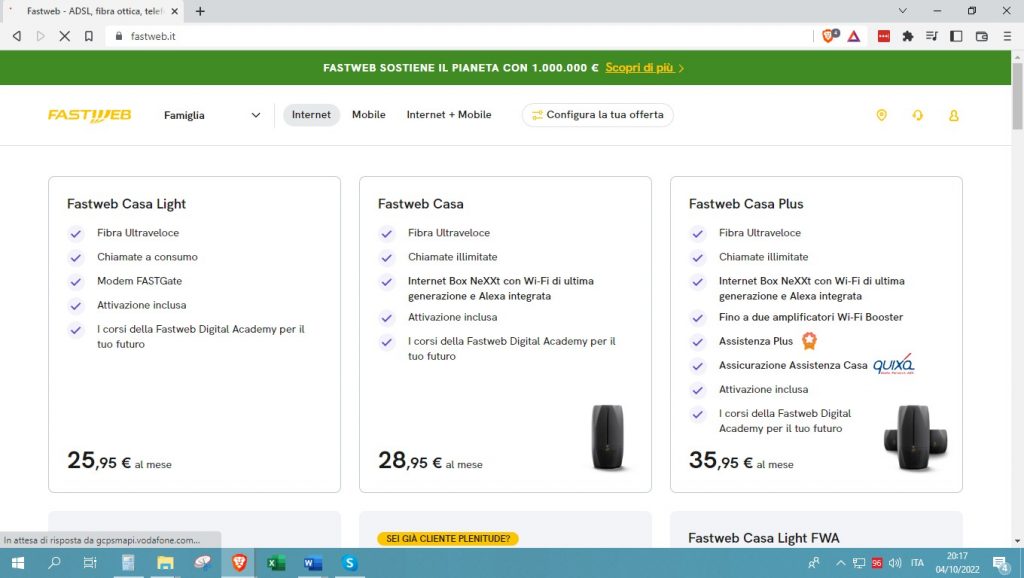This screenshot has height=578, width=1024.
Task: Open the browser playlist icon
Action: [x=932, y=35]
